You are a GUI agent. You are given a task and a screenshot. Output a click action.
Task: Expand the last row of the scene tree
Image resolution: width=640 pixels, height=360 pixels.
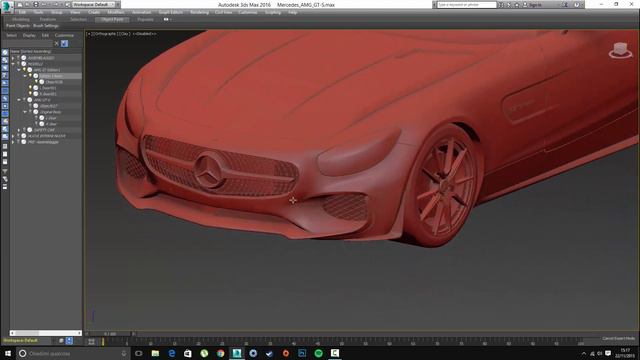pyautogui.click(x=13, y=142)
